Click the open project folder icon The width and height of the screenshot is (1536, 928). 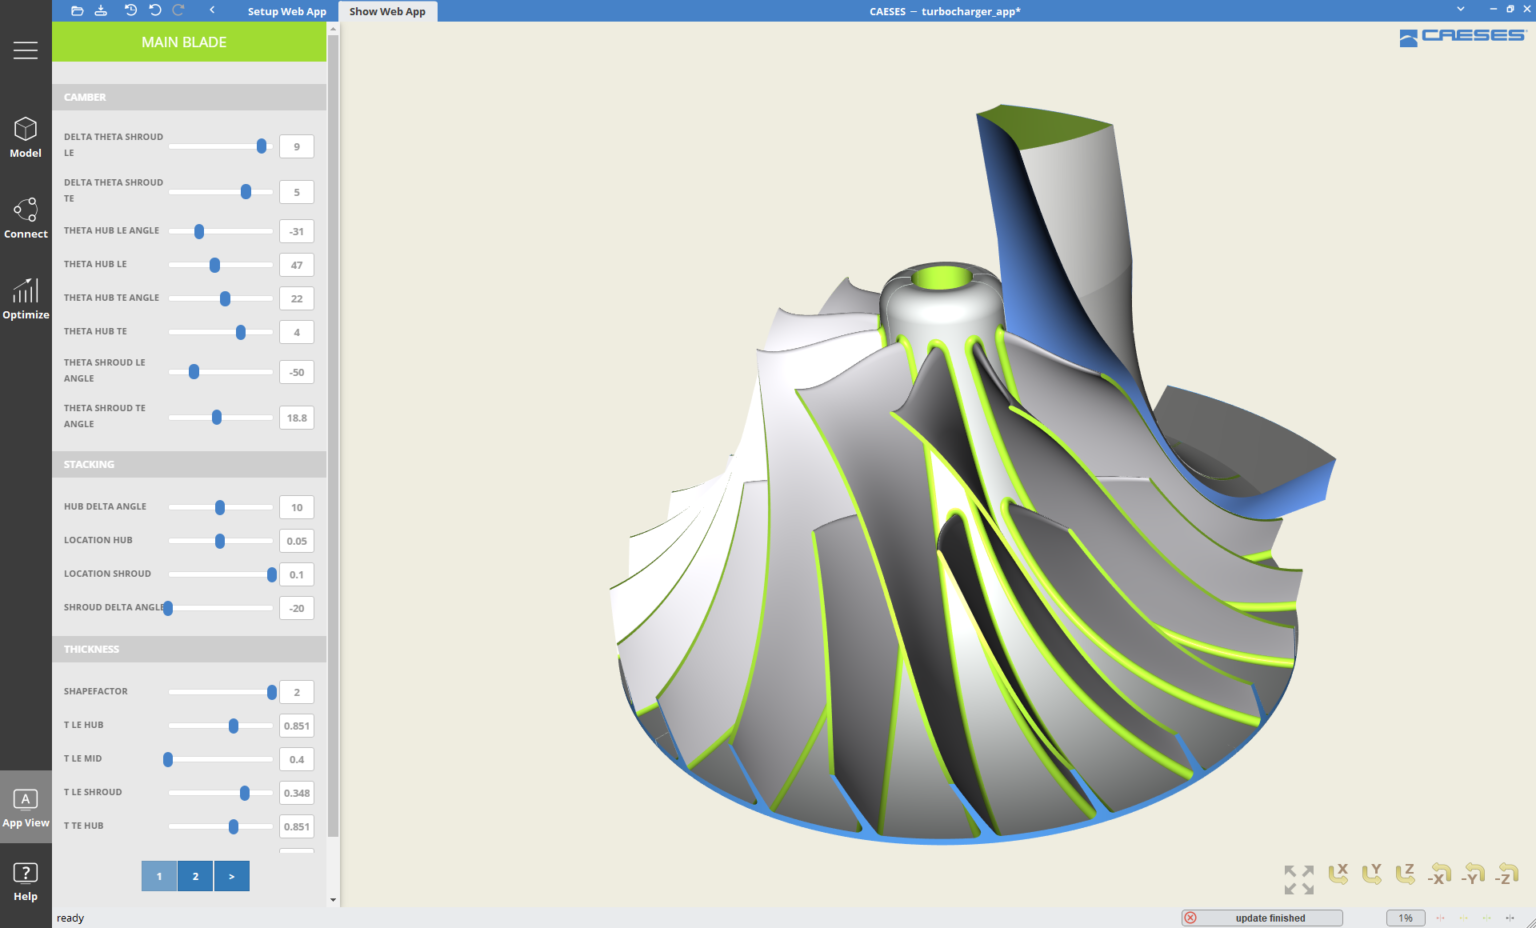click(78, 10)
